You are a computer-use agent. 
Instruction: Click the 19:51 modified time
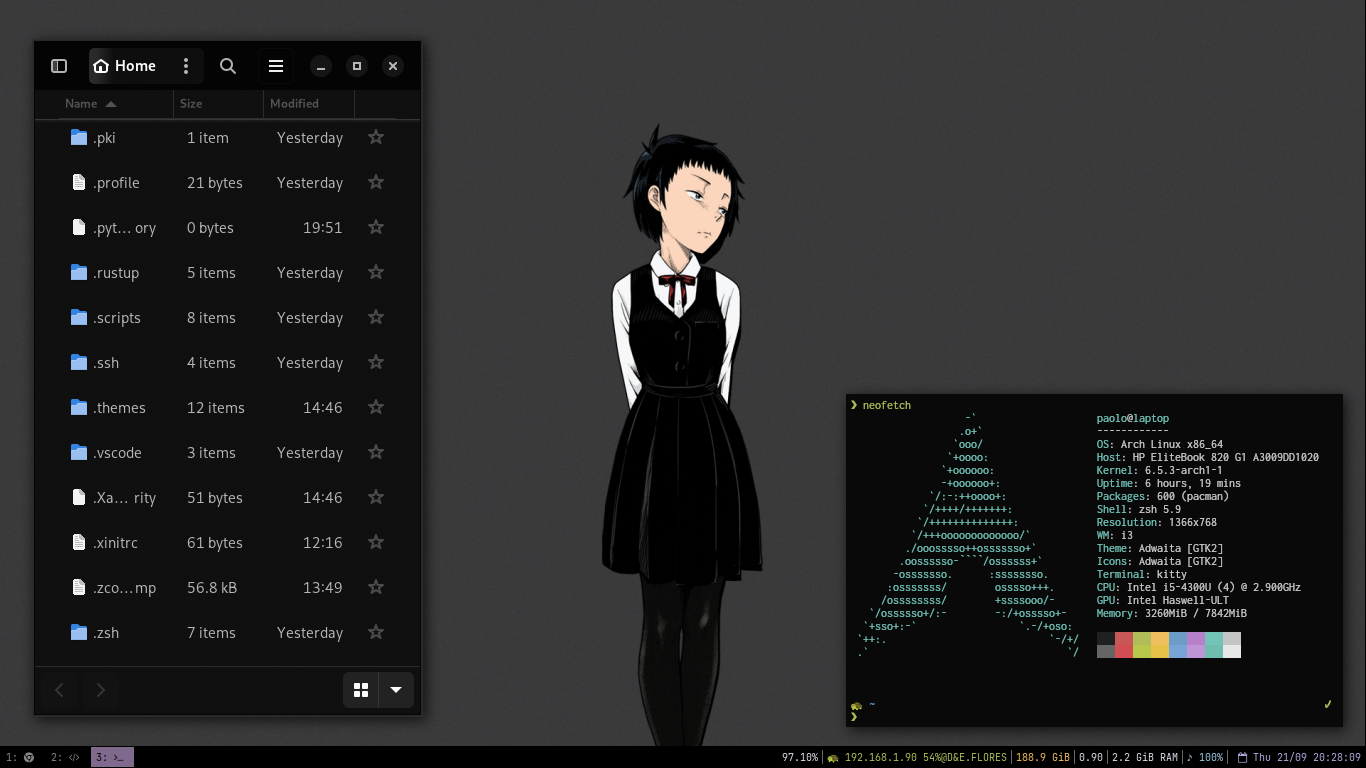click(323, 227)
